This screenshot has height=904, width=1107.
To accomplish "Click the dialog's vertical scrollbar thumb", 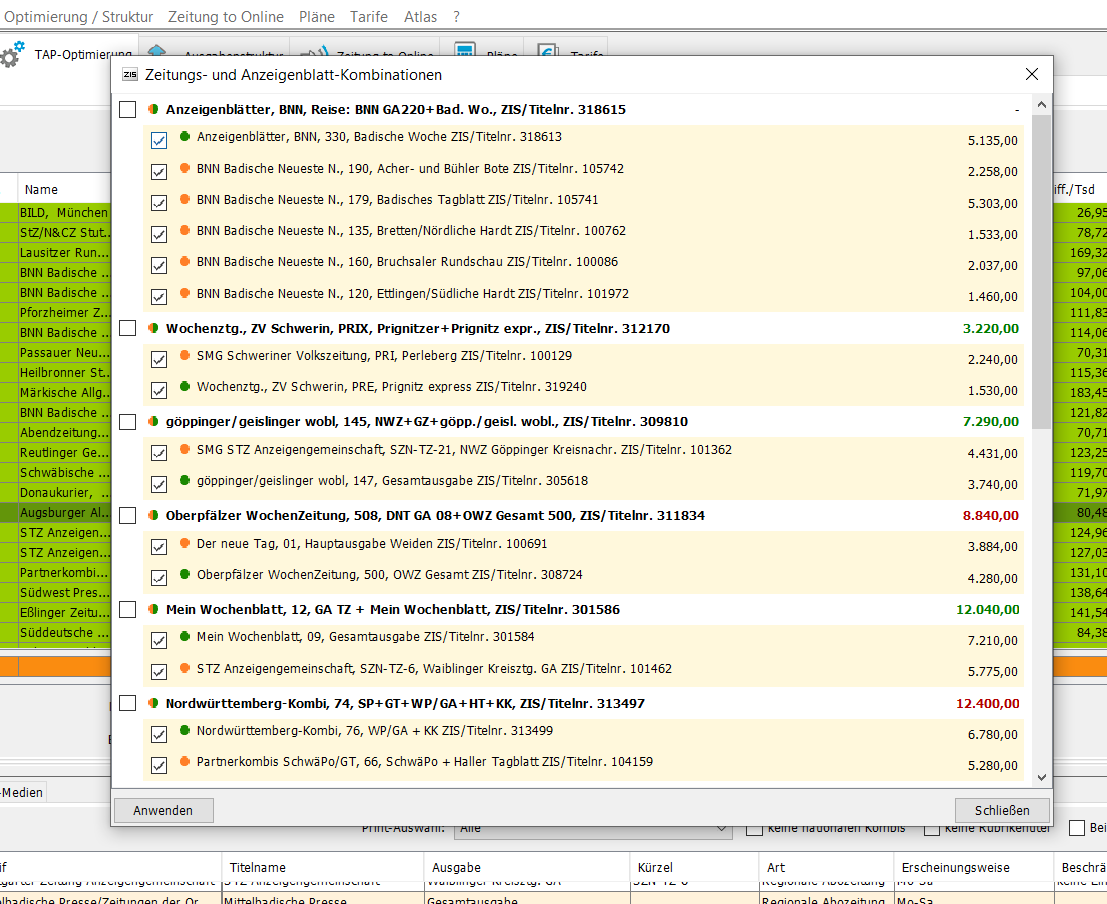I will pos(1041,270).
